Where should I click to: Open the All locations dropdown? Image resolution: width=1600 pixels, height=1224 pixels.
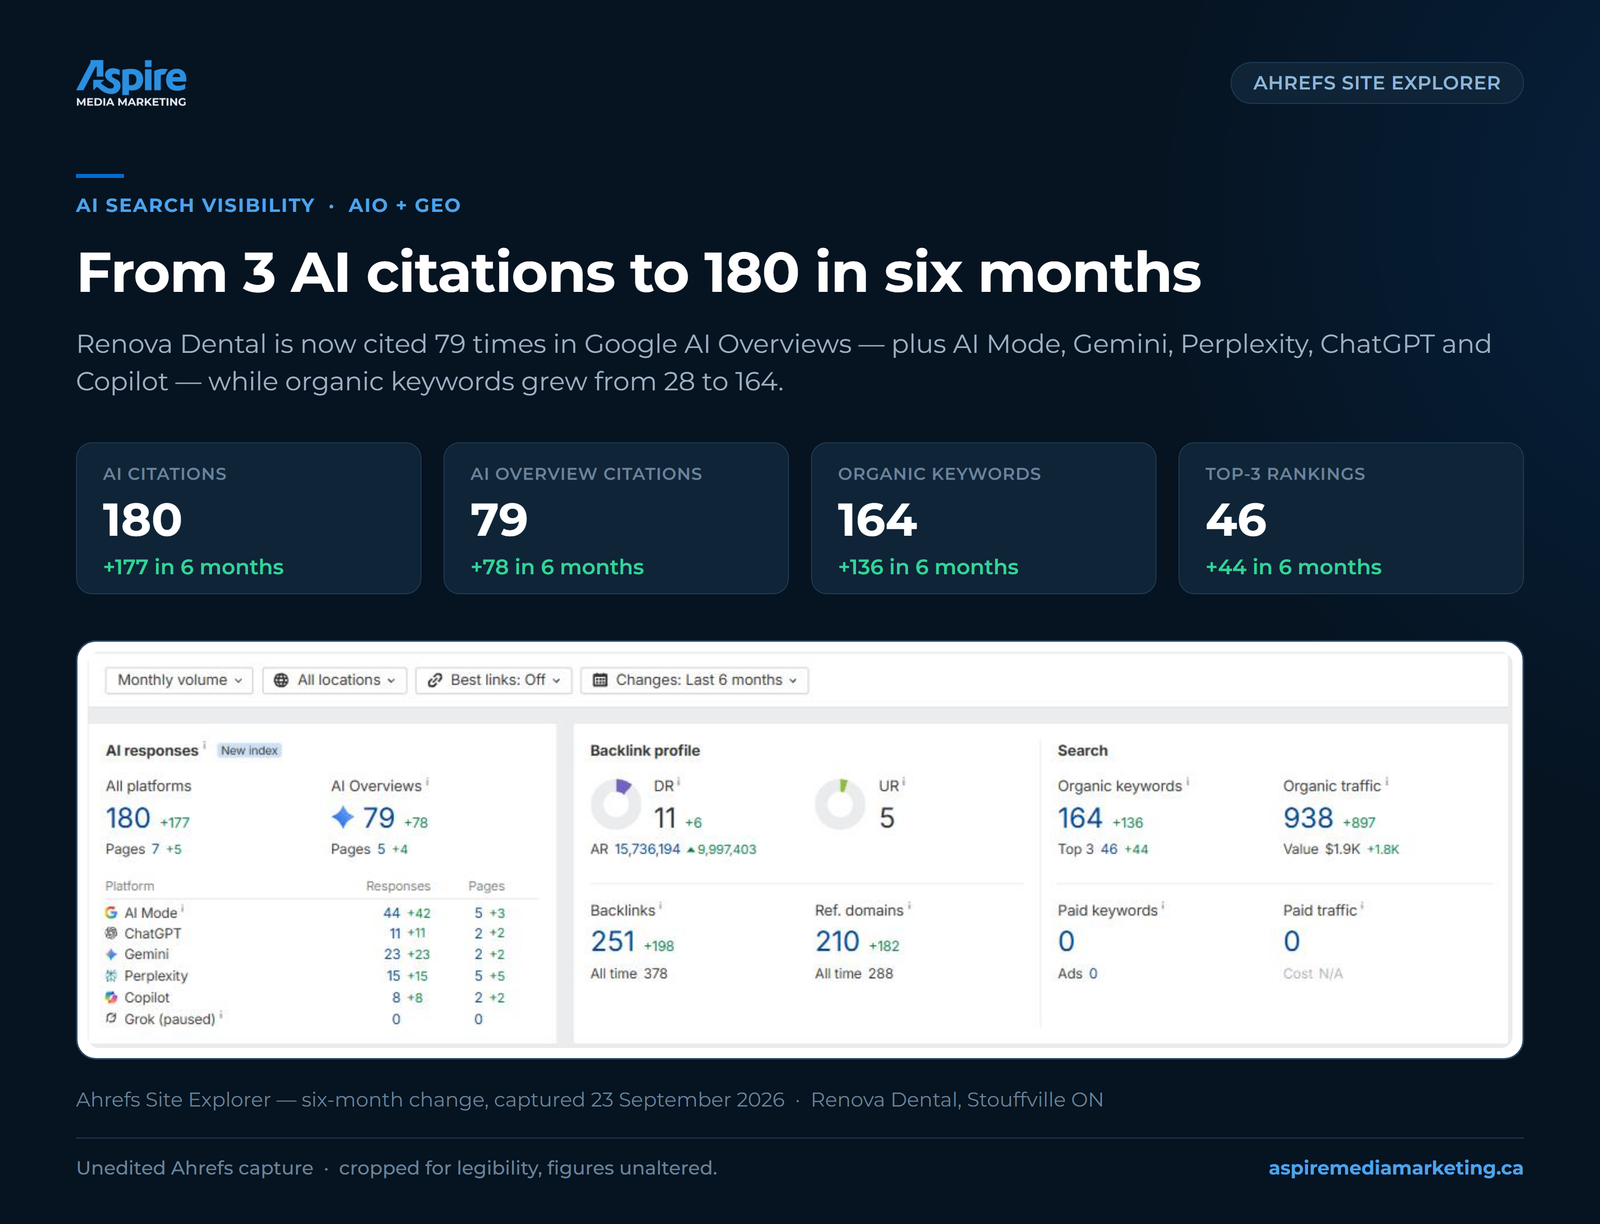[x=335, y=680]
